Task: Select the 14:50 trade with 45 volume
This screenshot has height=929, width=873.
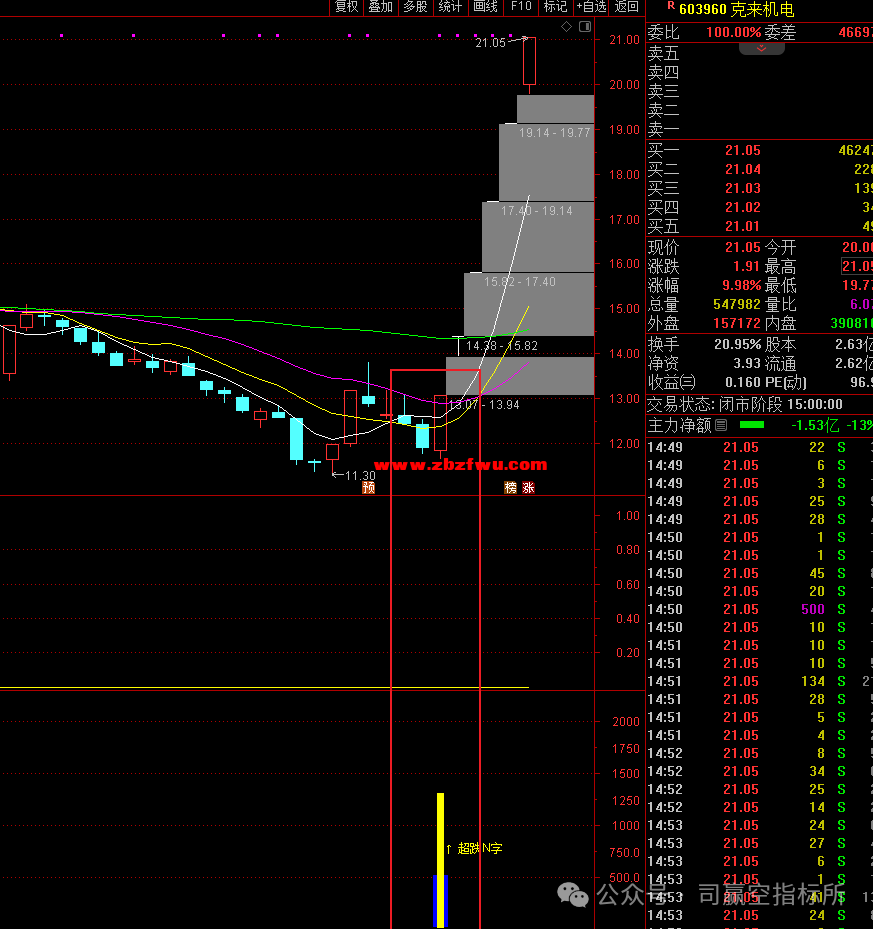Action: (x=759, y=574)
